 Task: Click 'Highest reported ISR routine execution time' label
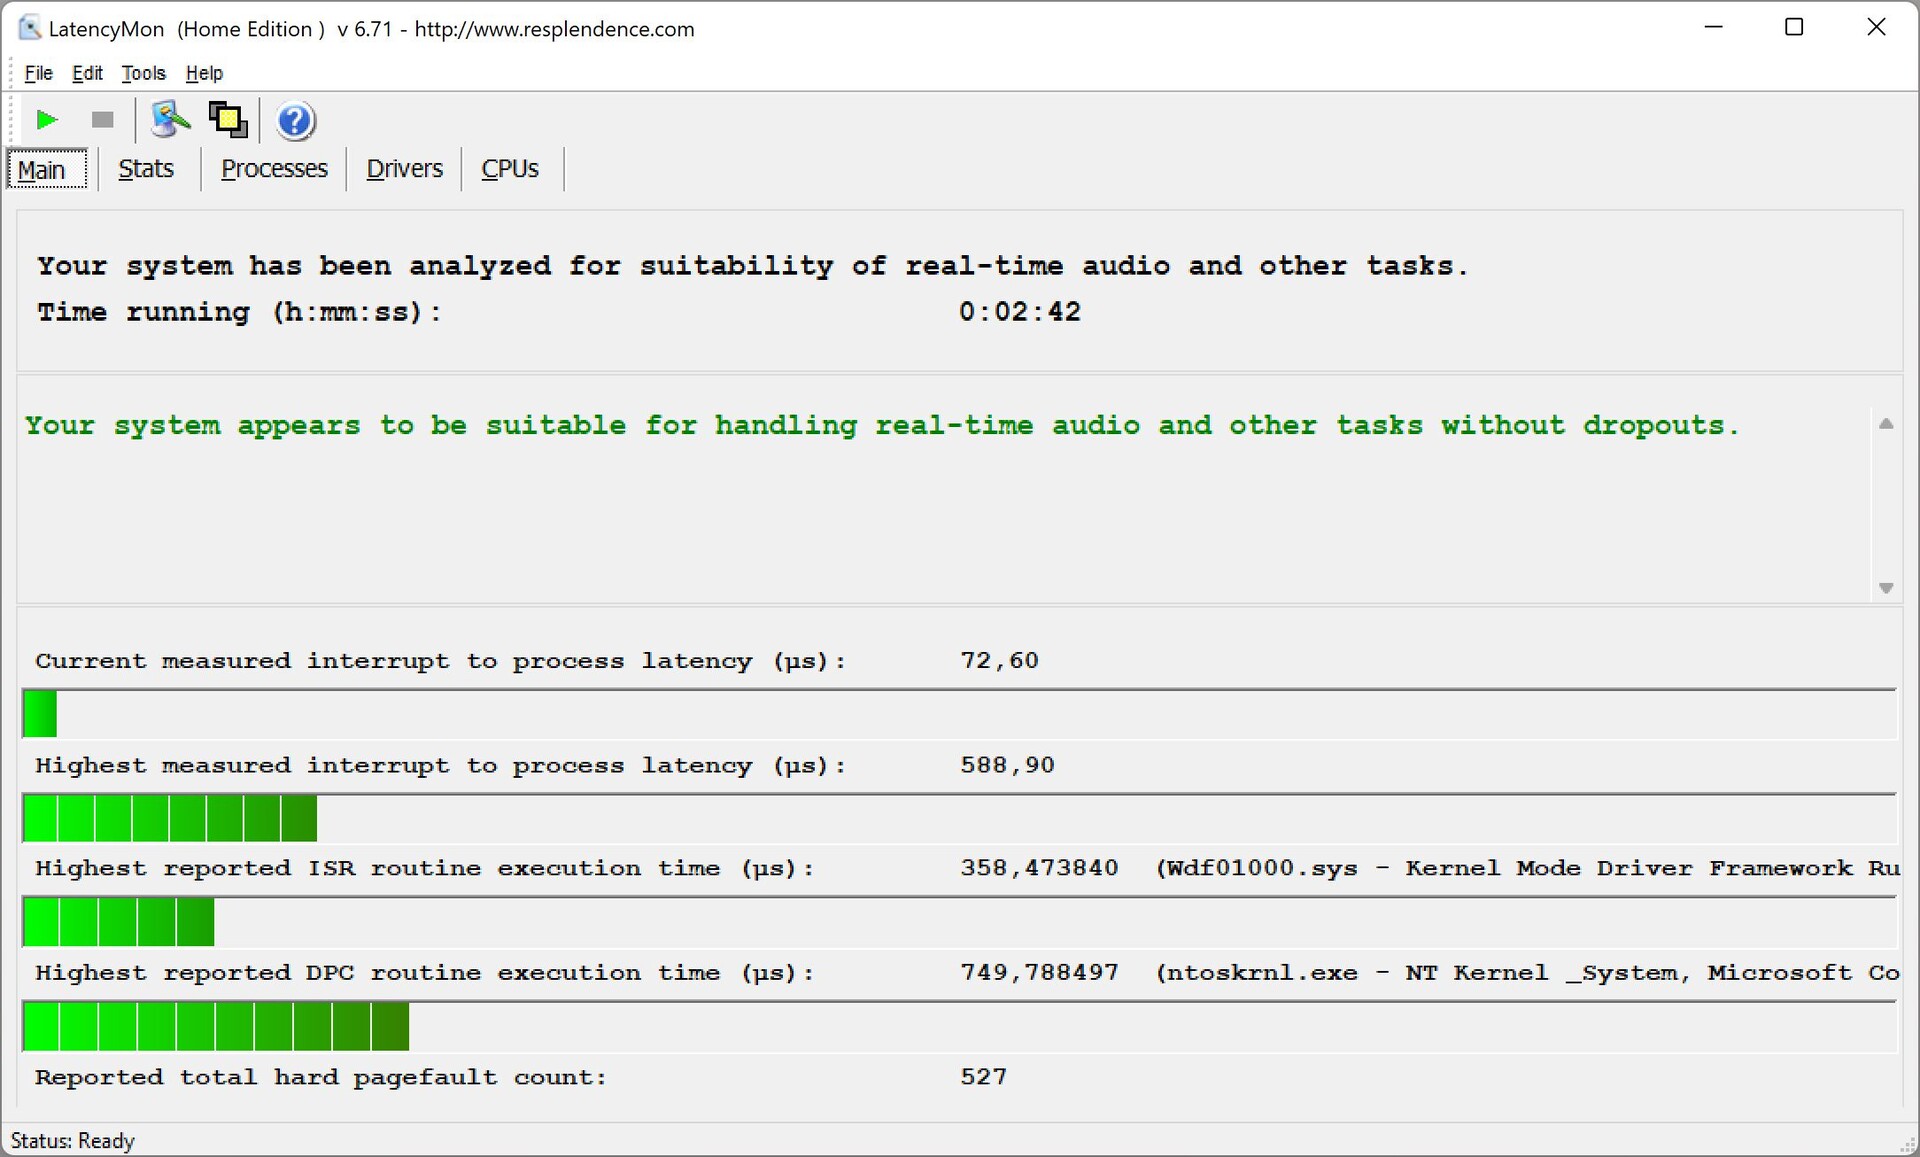click(424, 868)
